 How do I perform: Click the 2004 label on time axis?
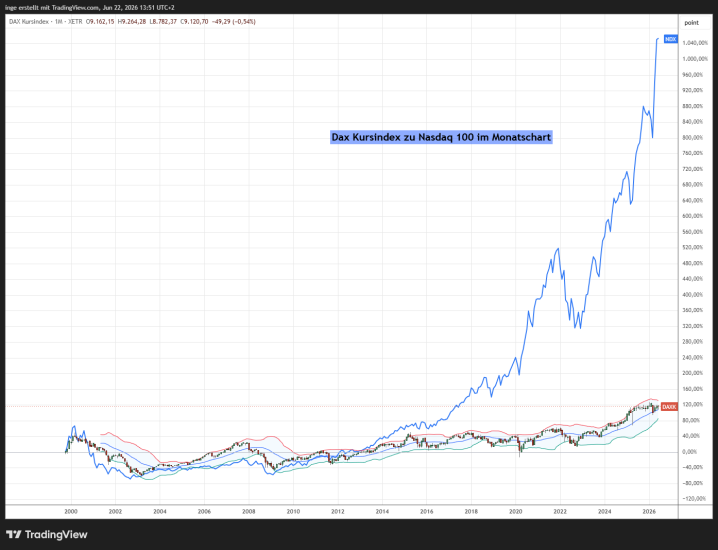[160, 512]
